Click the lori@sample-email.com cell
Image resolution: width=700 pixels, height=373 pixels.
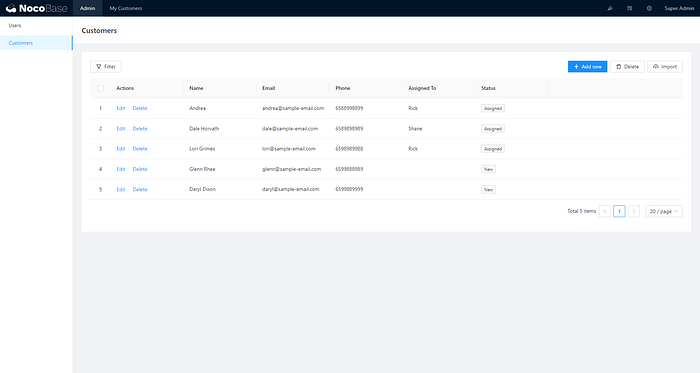(x=288, y=149)
